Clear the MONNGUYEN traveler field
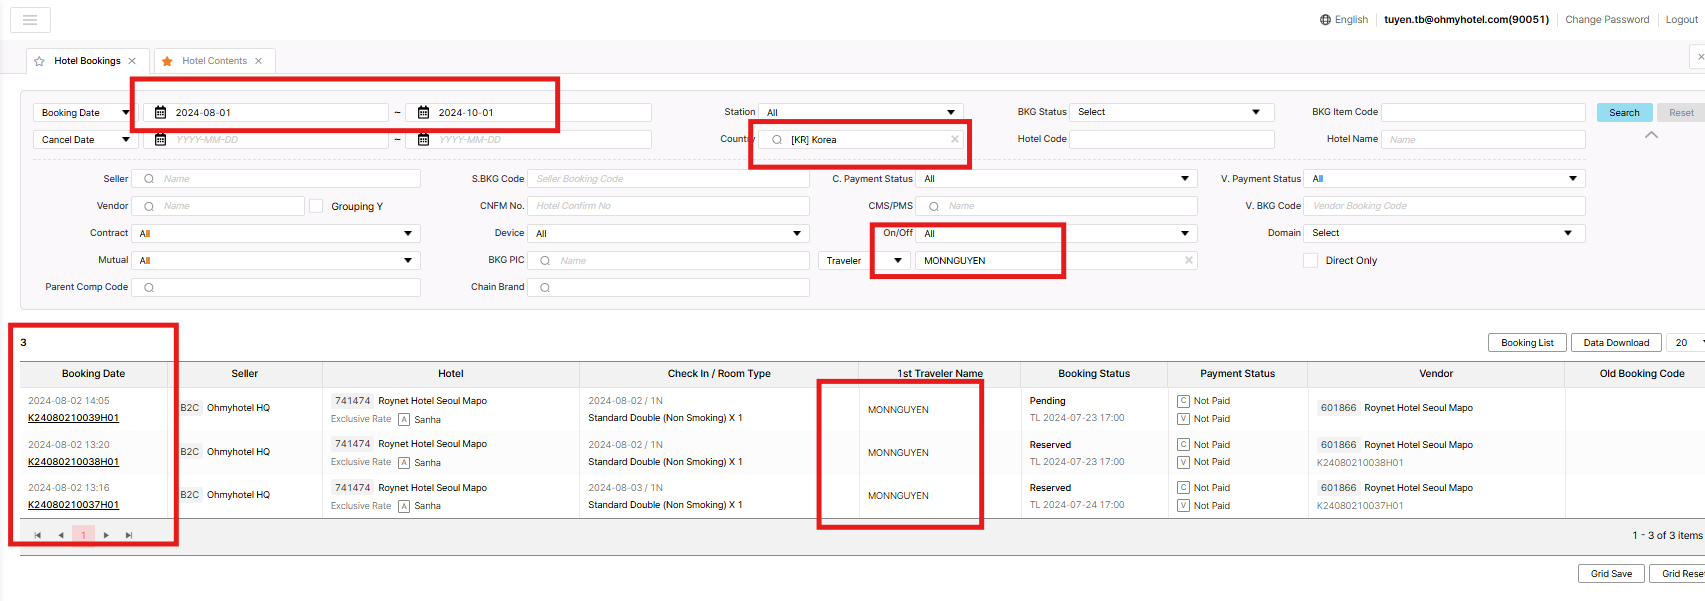This screenshot has width=1705, height=601. pyautogui.click(x=1188, y=260)
